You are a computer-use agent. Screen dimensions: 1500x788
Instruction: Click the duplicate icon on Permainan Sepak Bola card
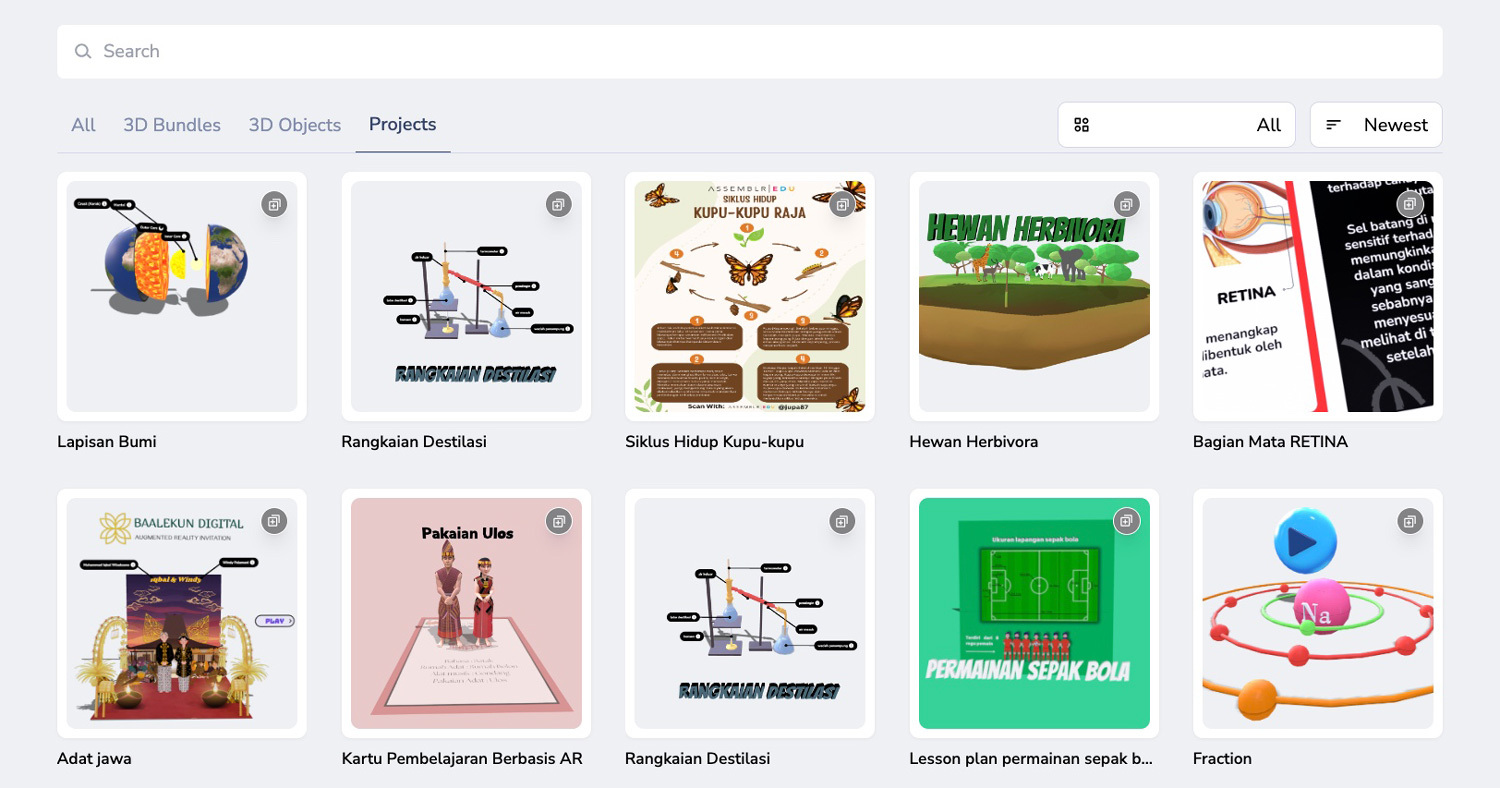tap(1127, 521)
